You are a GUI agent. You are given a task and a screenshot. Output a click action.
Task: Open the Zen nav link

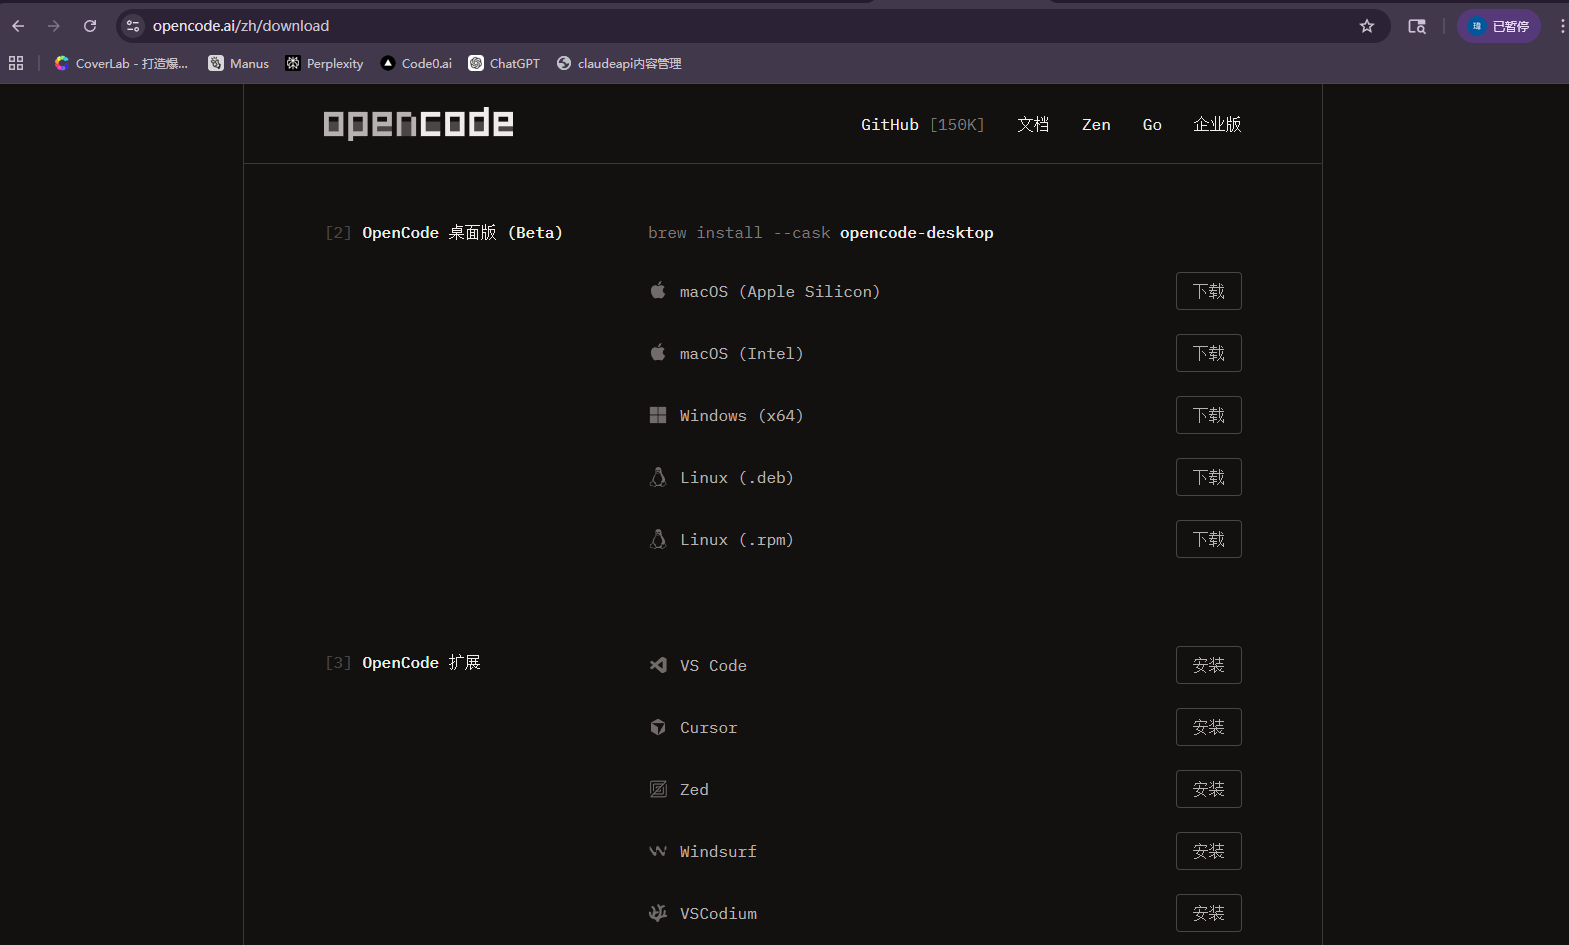click(x=1096, y=125)
